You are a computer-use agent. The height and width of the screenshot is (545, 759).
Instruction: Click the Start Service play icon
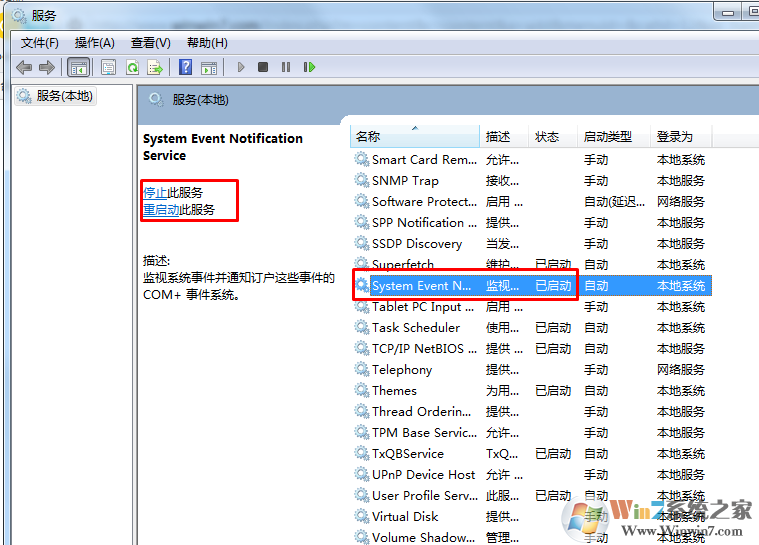[241, 67]
